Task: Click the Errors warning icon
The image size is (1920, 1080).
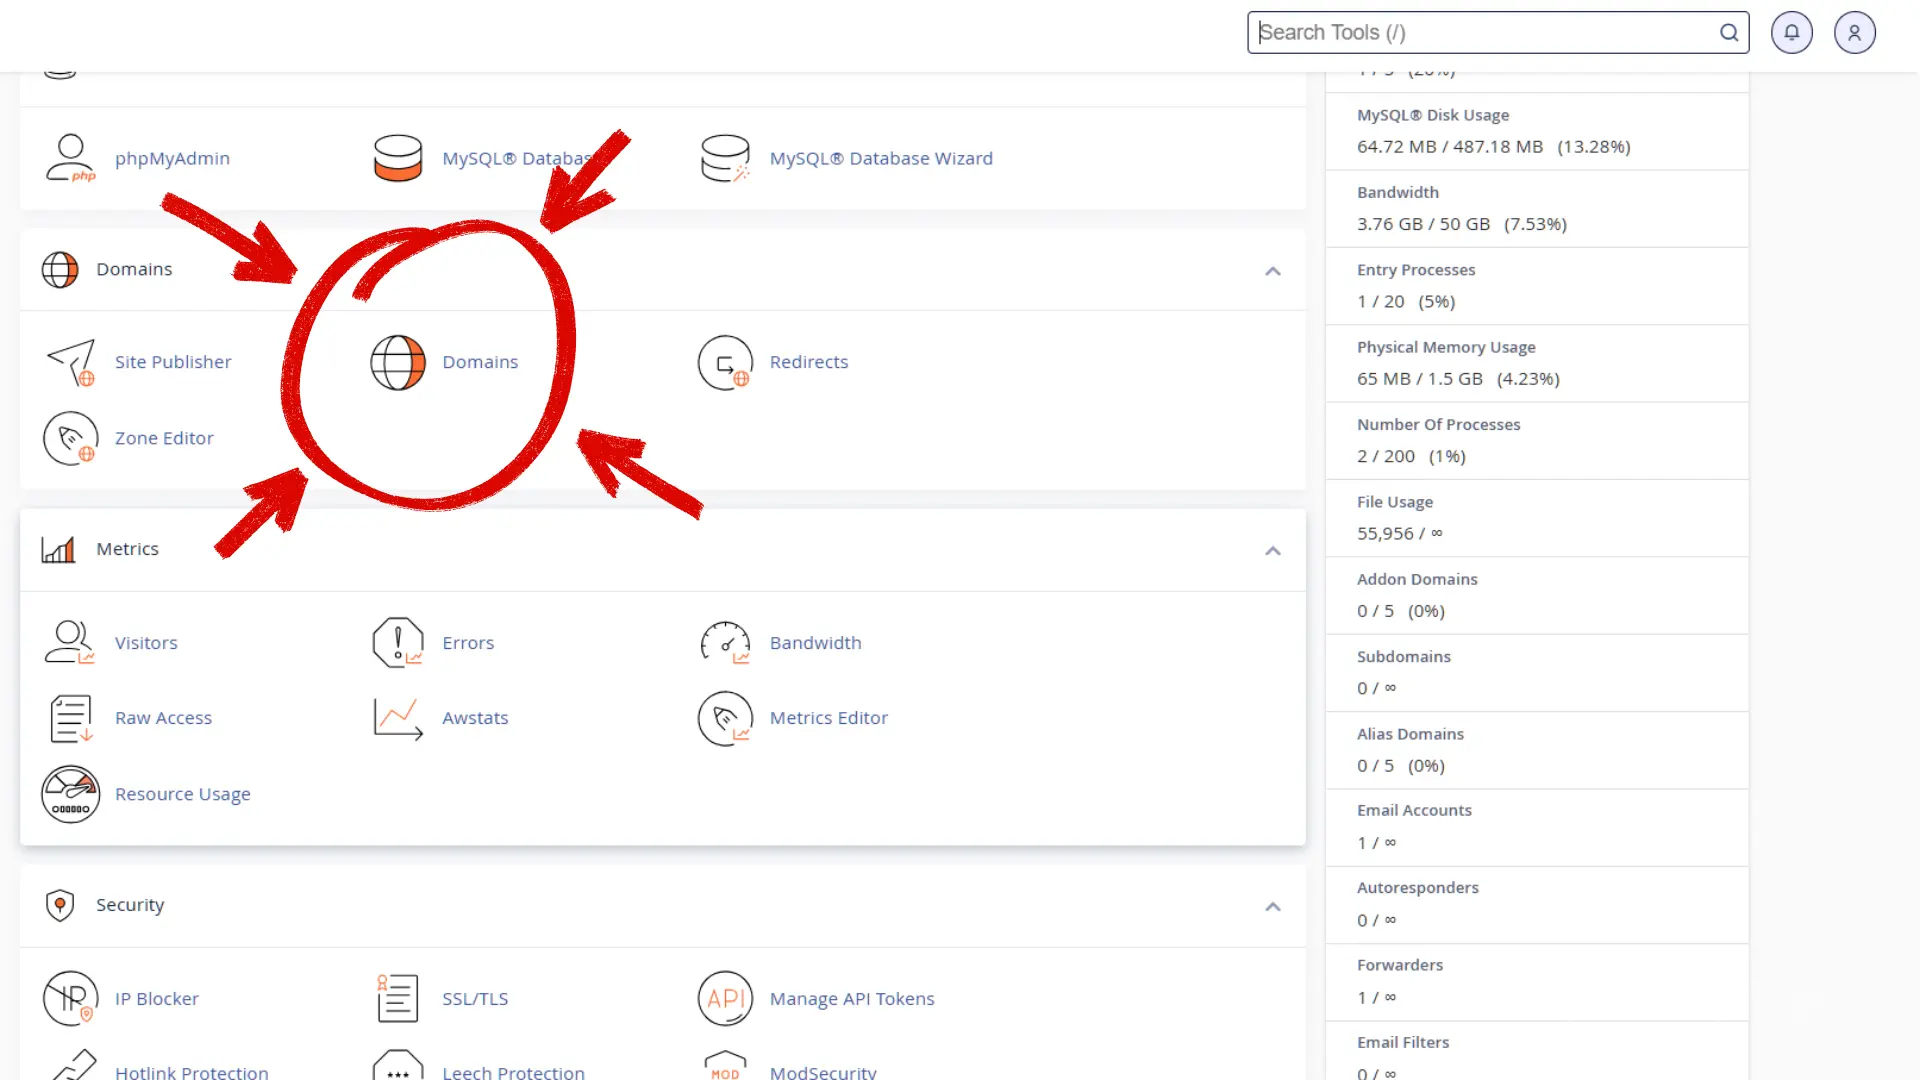Action: [x=398, y=643]
